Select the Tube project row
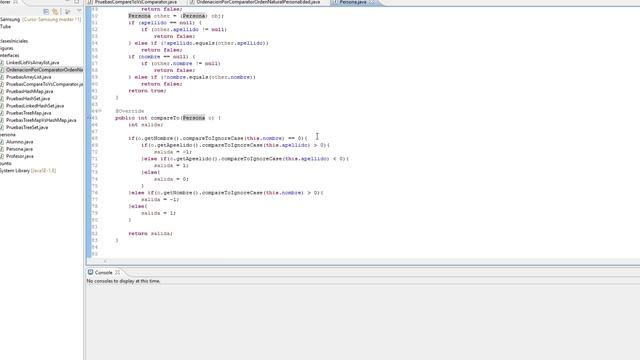Screen dimensions: 640x360 click(x=5, y=27)
